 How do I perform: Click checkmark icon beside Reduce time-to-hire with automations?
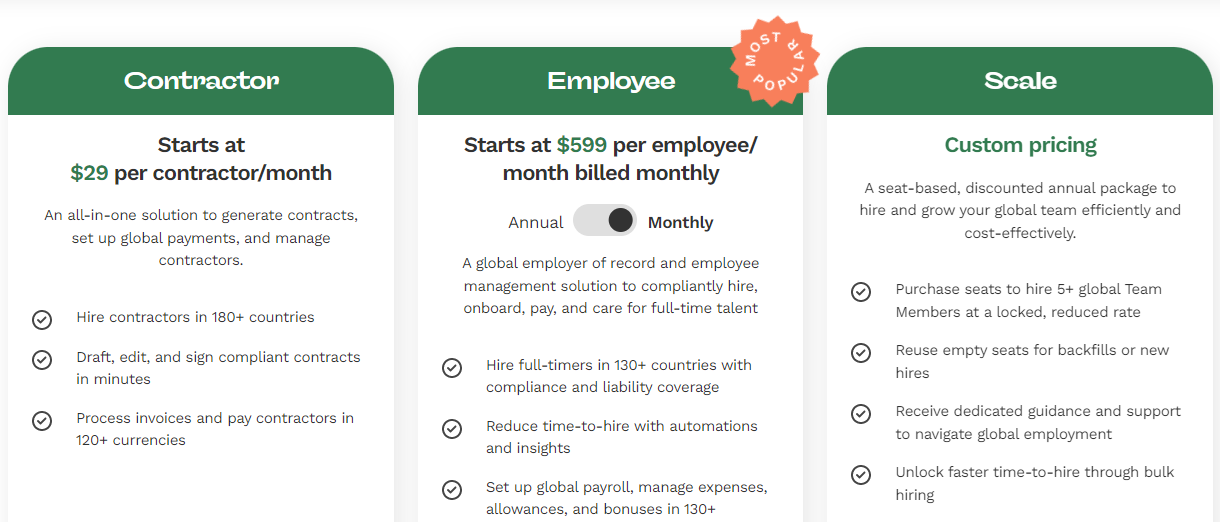[x=452, y=429]
